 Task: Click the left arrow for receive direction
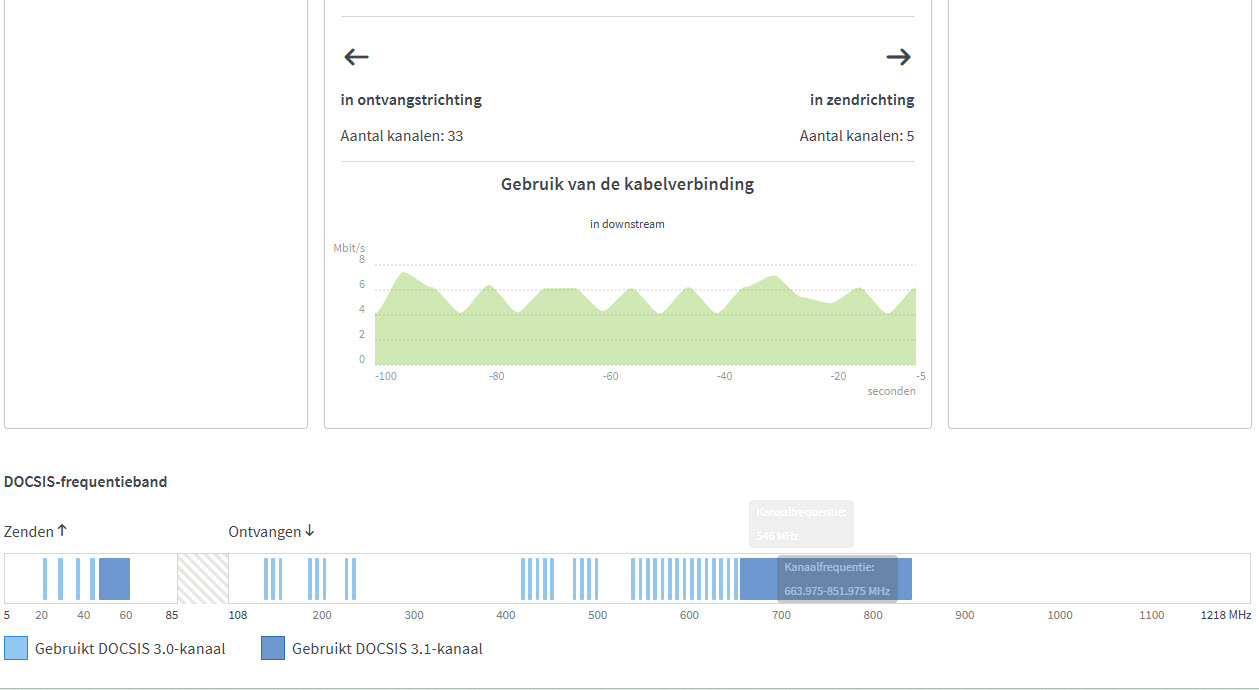356,57
